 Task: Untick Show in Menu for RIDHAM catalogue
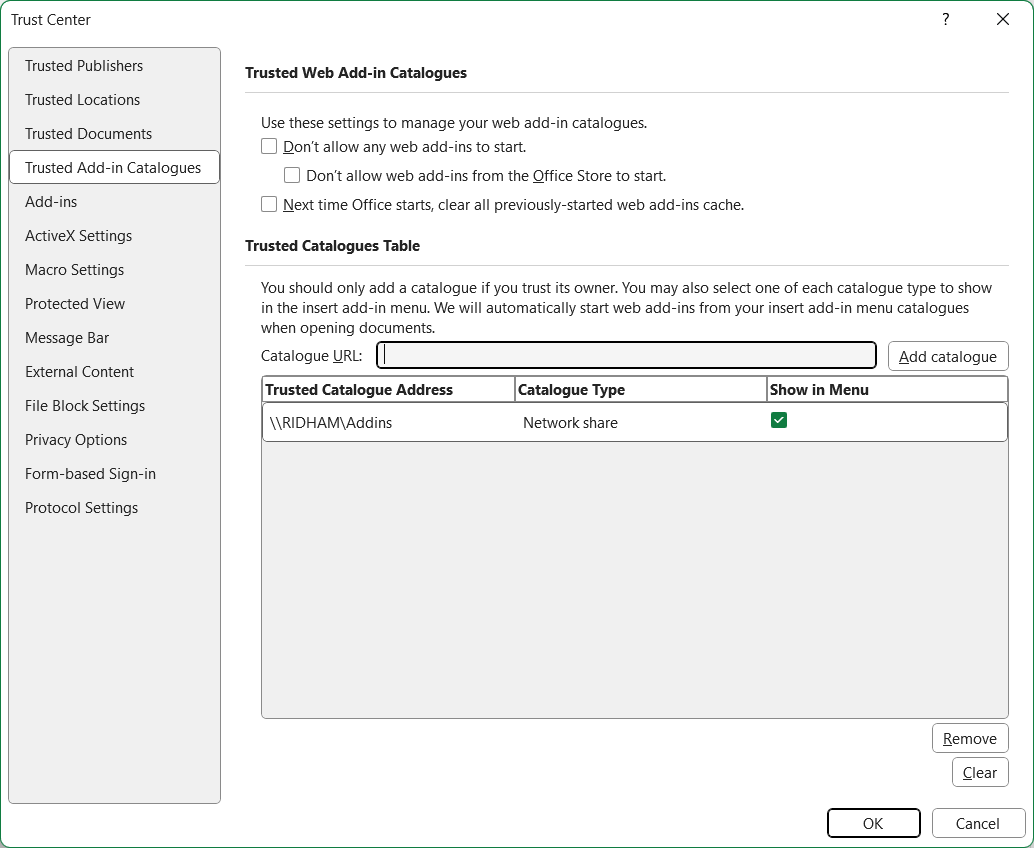click(779, 421)
